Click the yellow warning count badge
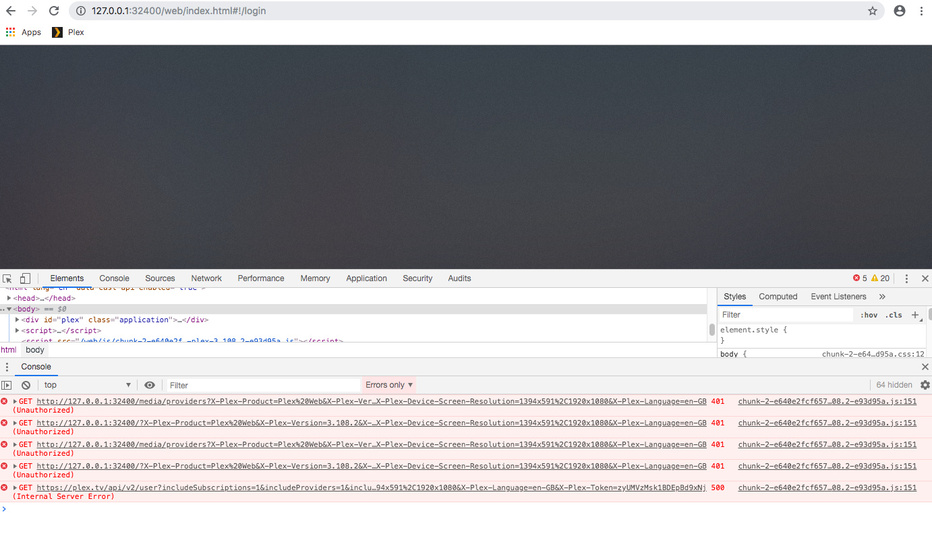Image resolution: width=932 pixels, height=536 pixels. click(880, 278)
